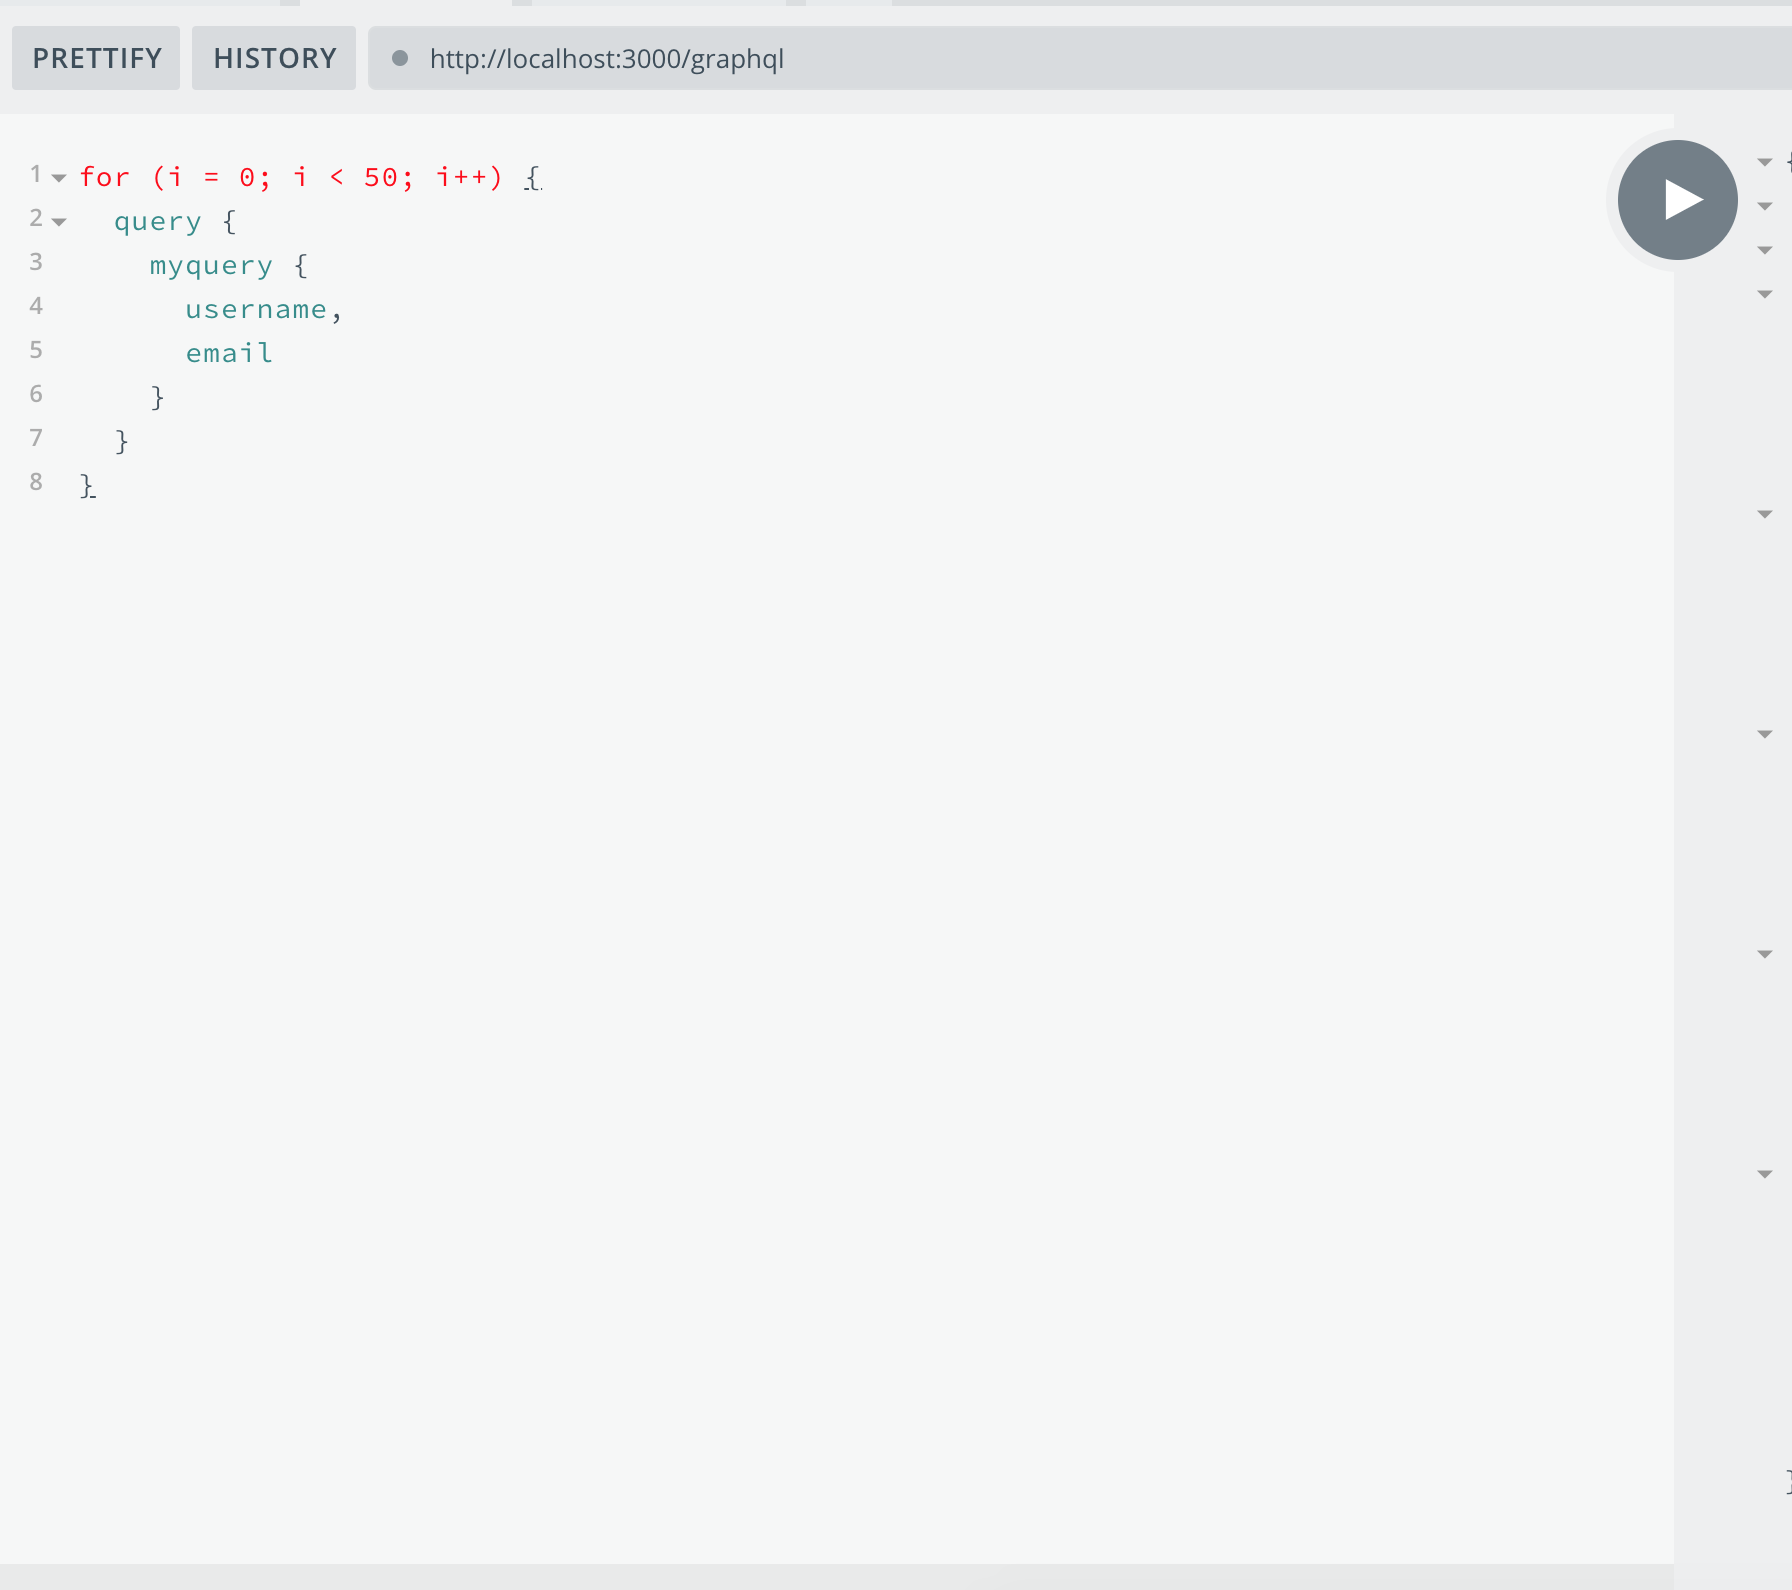Screen dimensions: 1792x1590
Task: Collapse the second fold arrow in the response pane
Action: (1764, 204)
